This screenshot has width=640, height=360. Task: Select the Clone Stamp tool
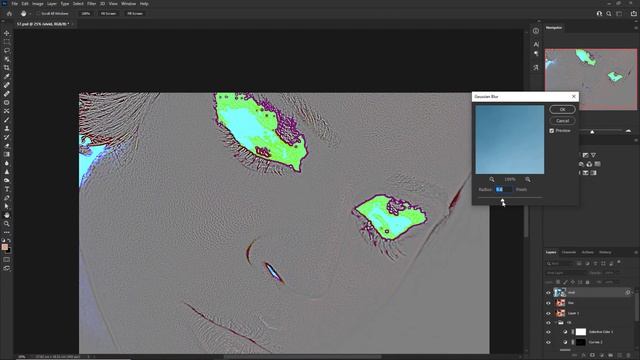click(x=7, y=128)
